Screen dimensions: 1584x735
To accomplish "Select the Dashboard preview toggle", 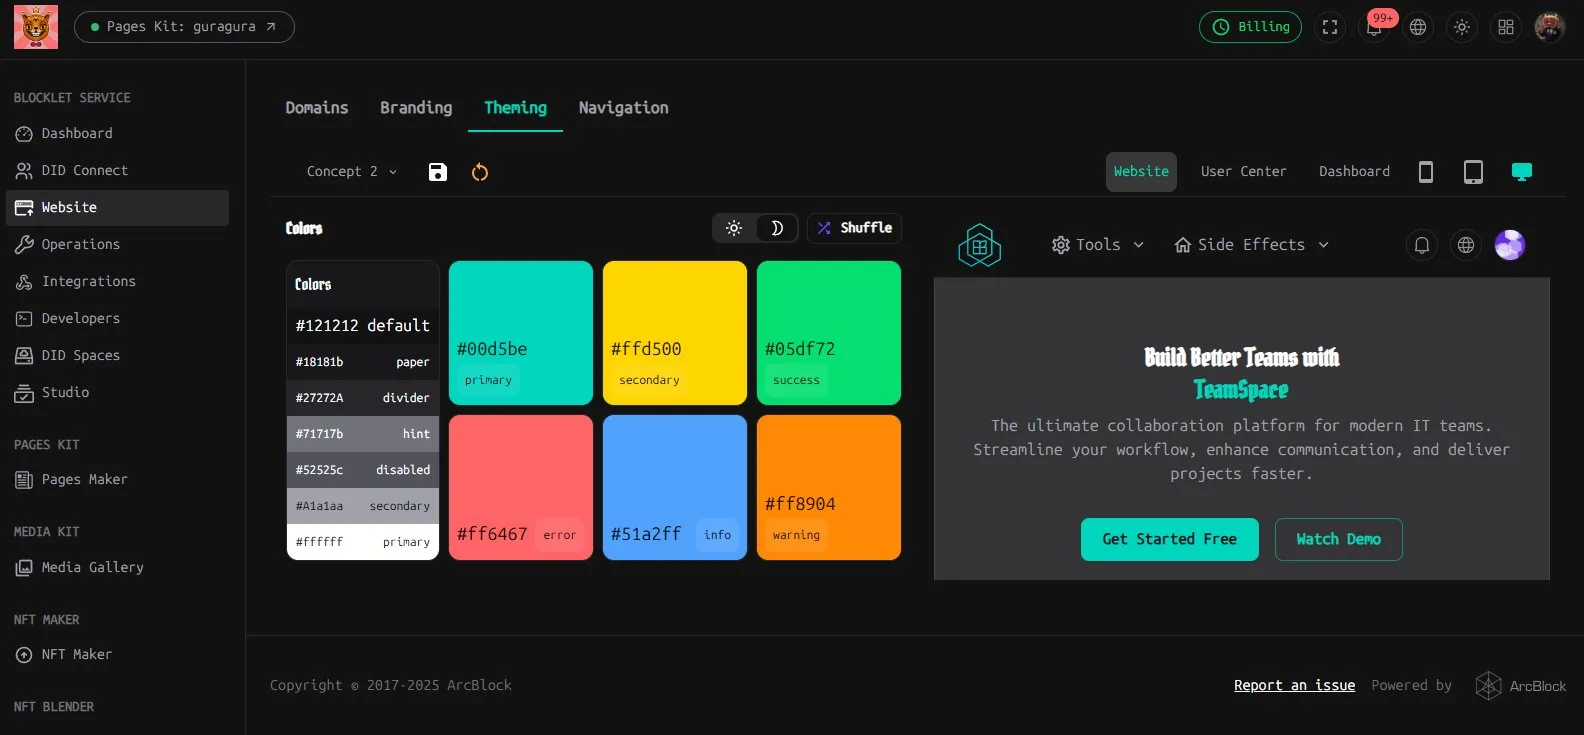I will pos(1354,172).
